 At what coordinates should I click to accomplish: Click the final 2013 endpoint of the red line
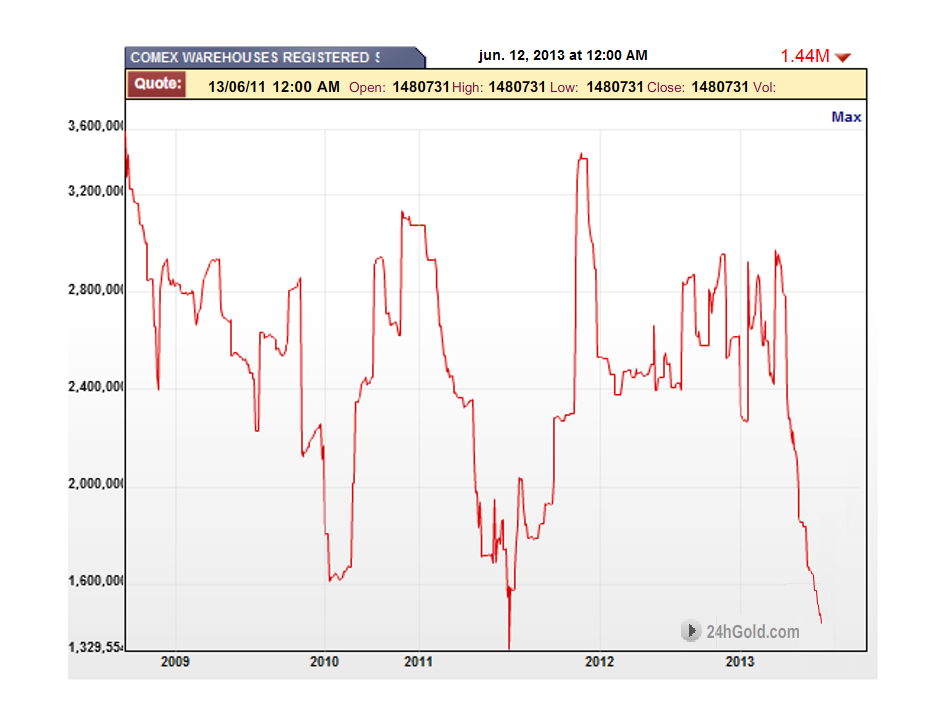tap(822, 622)
